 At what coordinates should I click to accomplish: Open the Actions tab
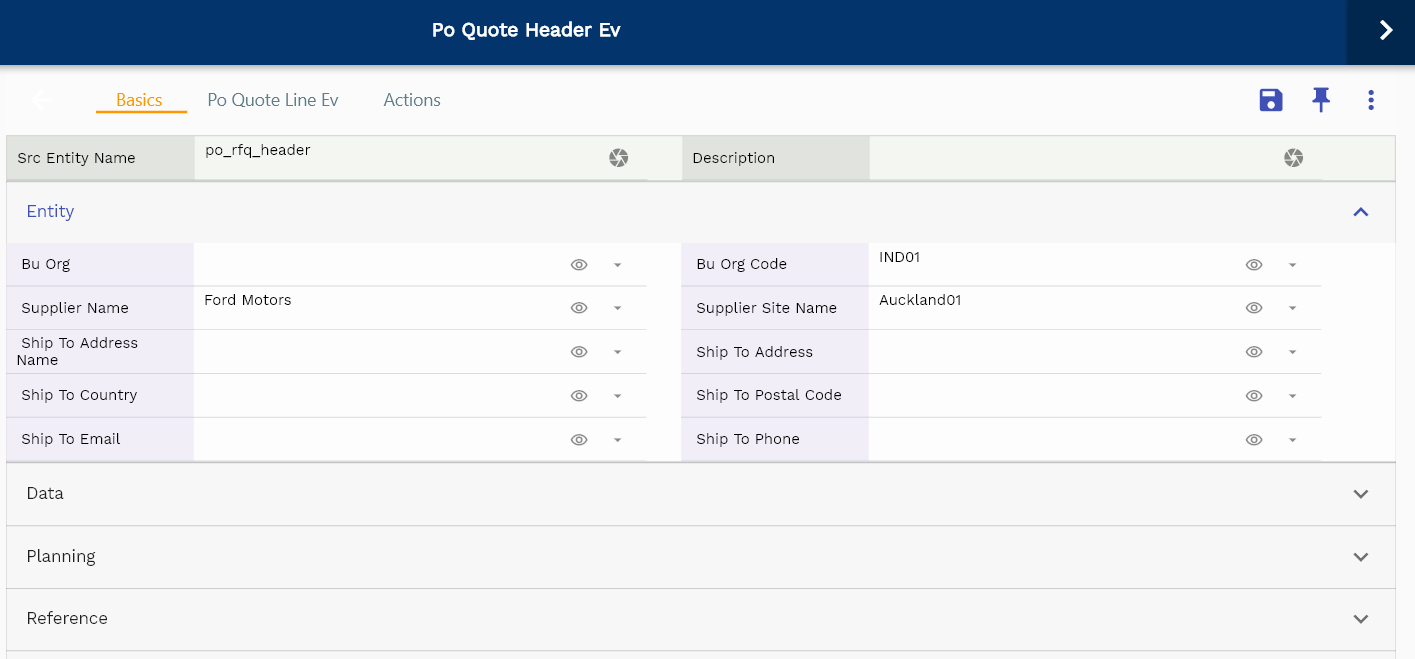point(412,100)
